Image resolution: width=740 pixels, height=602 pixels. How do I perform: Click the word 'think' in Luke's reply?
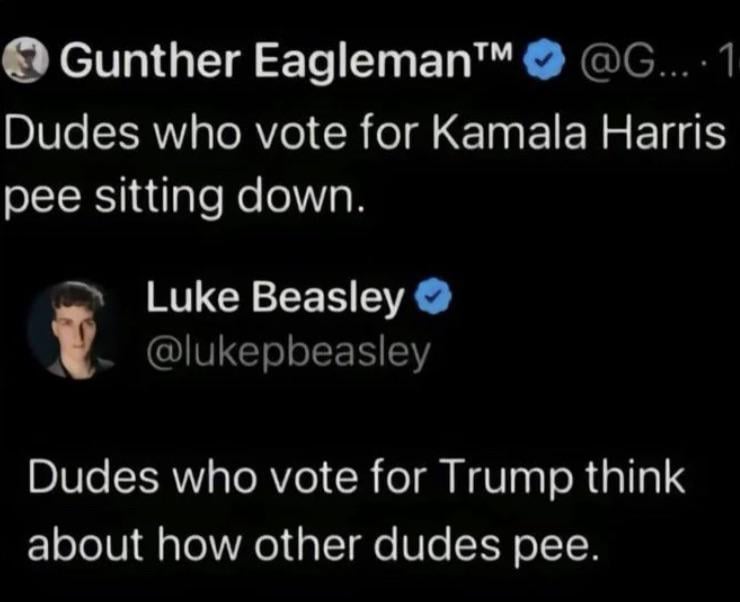click(635, 476)
